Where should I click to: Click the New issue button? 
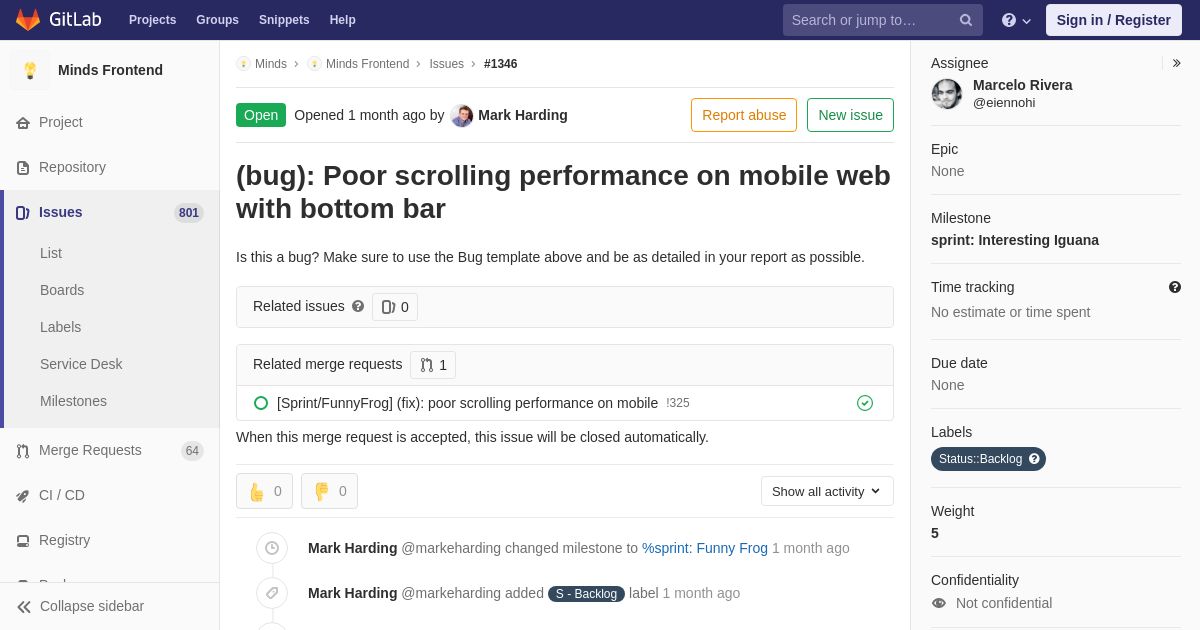click(850, 115)
